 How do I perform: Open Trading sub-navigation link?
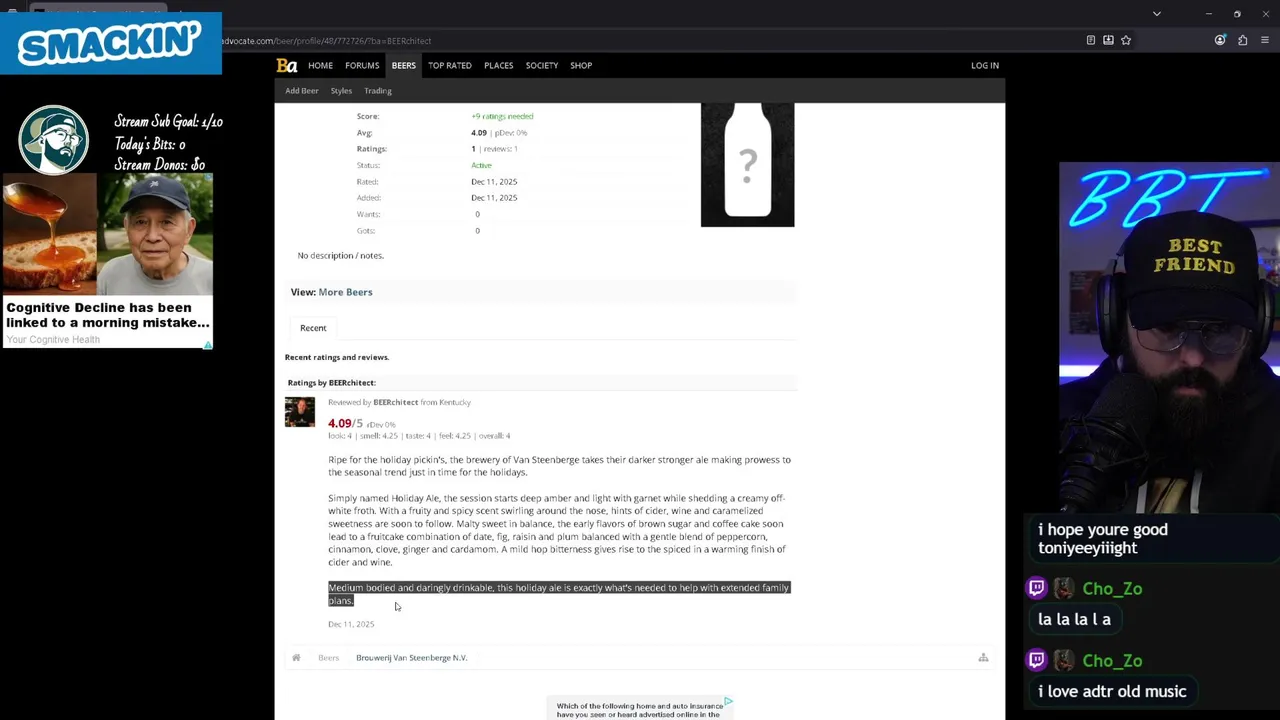[378, 91]
